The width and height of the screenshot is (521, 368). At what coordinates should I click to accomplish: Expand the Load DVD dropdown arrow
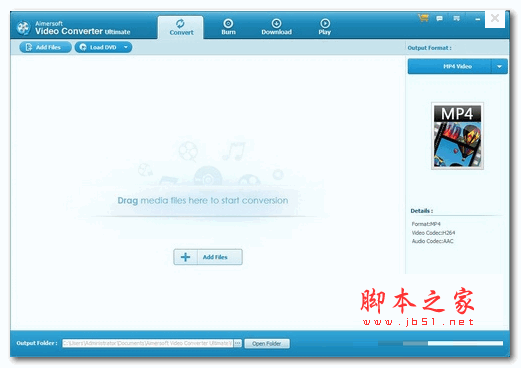[126, 47]
